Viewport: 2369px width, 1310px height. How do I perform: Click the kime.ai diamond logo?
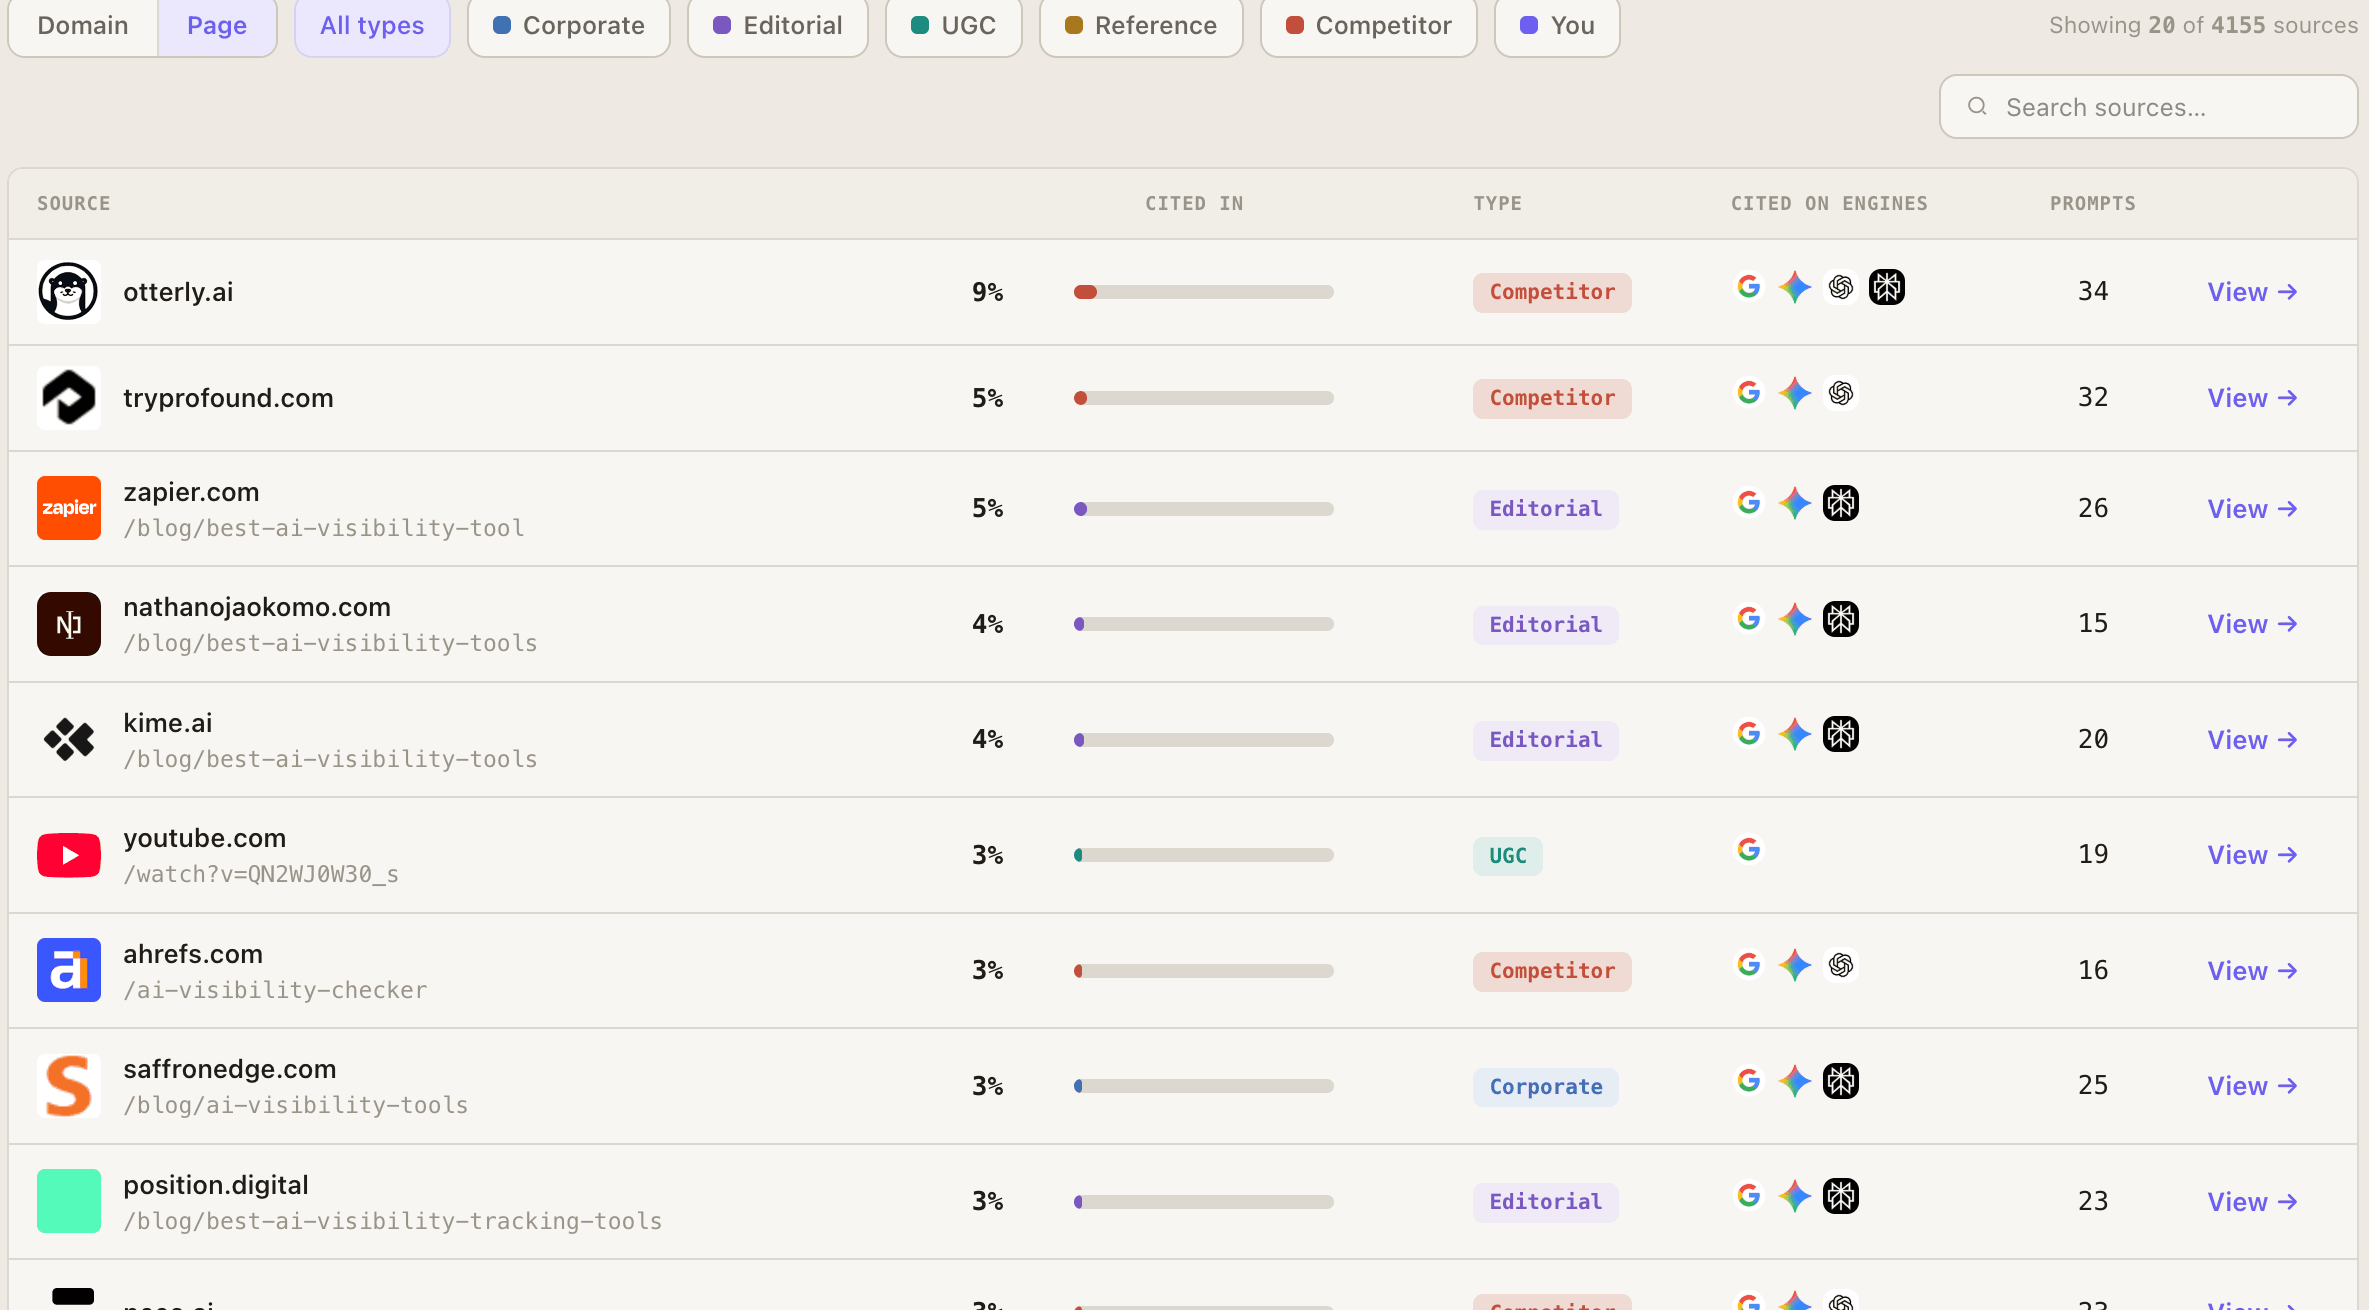click(68, 740)
